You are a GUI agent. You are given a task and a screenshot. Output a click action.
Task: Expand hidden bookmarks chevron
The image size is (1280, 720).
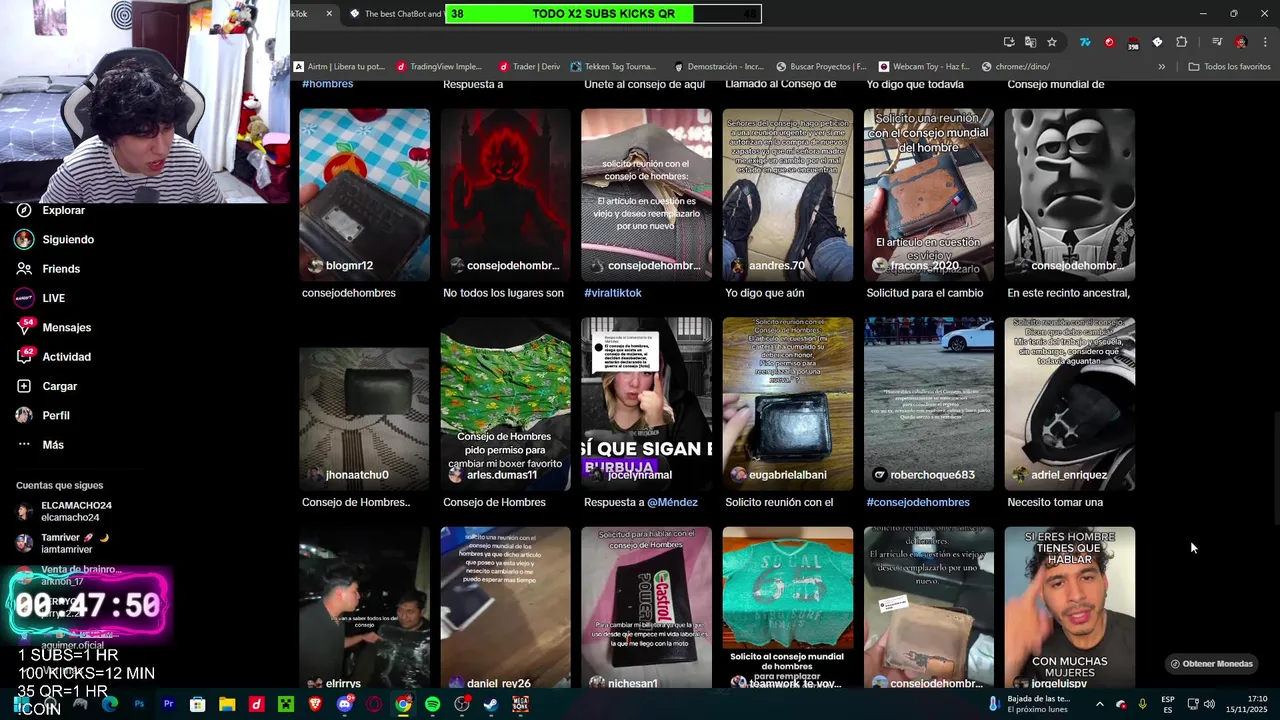click(1161, 67)
